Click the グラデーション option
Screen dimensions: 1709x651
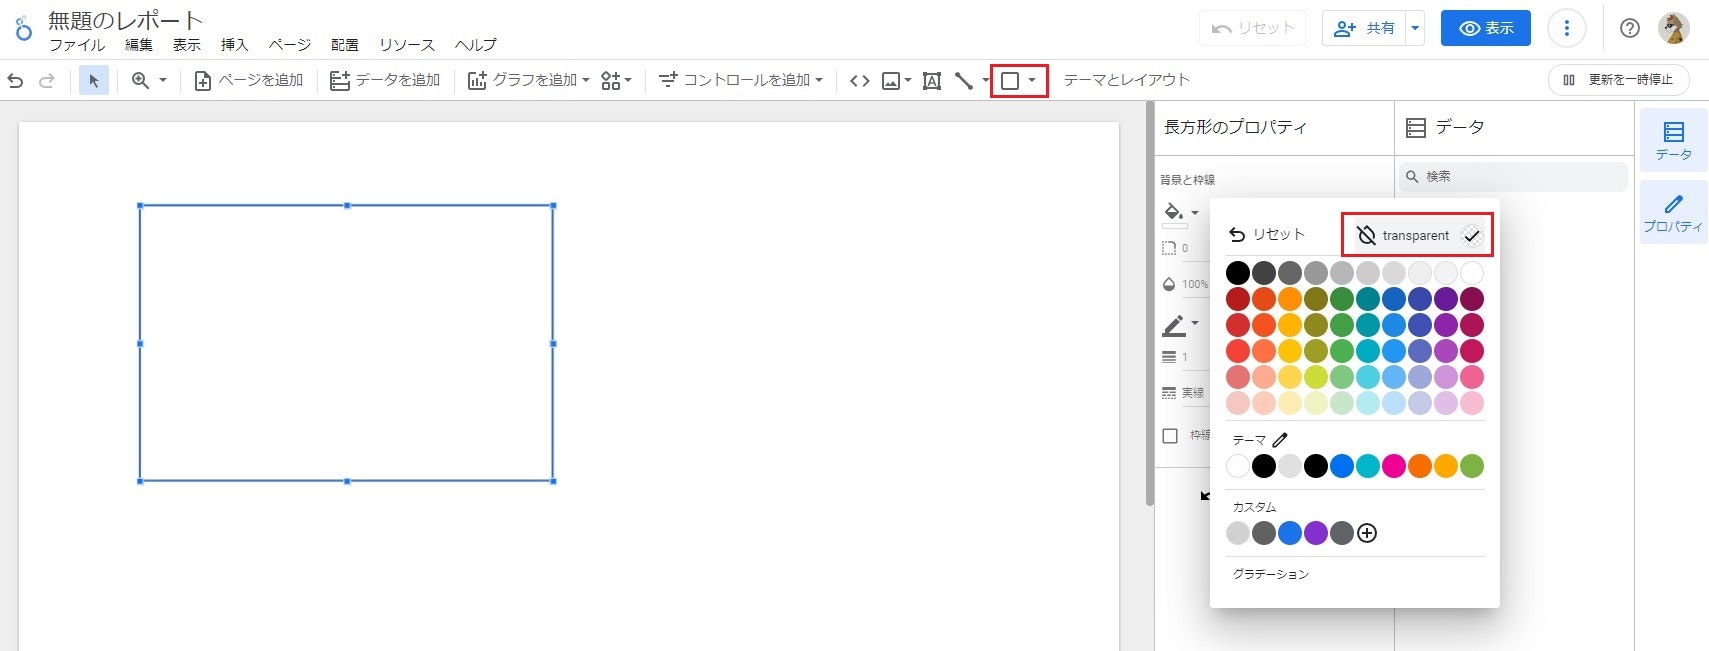(x=1271, y=574)
